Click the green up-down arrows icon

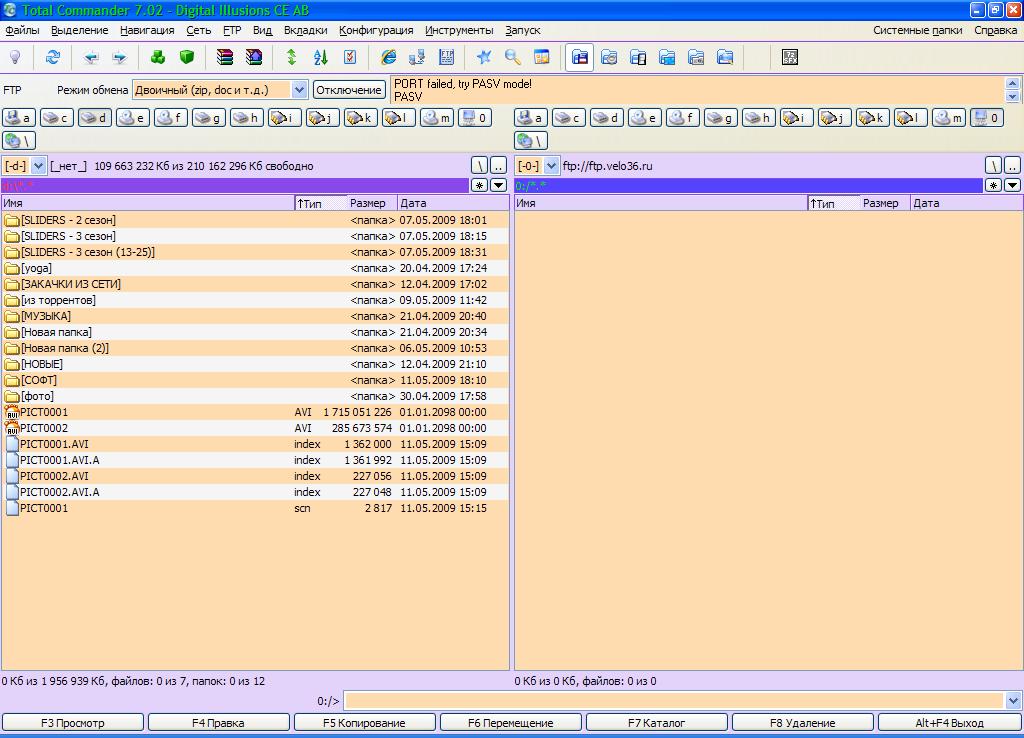point(292,57)
